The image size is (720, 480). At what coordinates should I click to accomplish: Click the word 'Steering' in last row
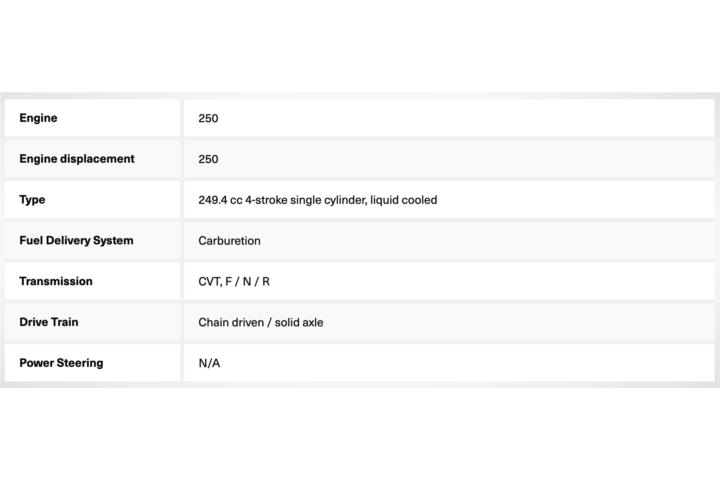[82, 363]
